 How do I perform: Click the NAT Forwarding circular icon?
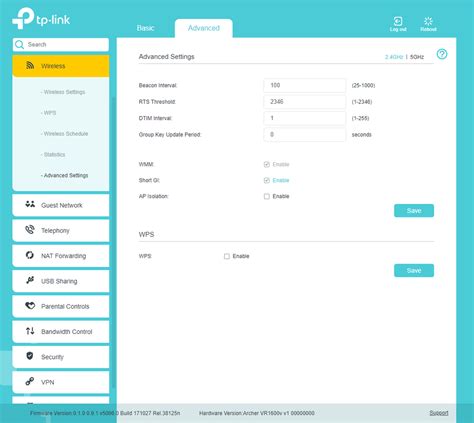[x=30, y=255]
